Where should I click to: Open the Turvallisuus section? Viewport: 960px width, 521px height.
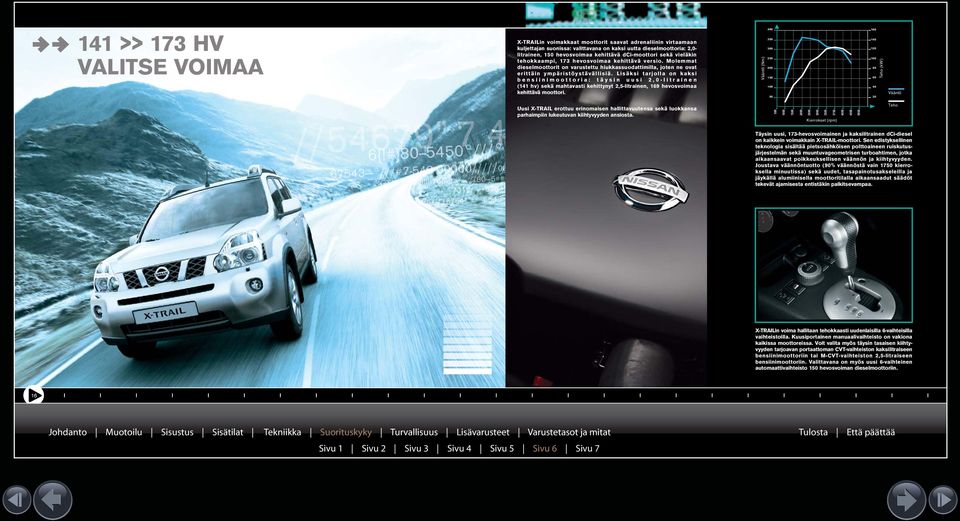(414, 432)
